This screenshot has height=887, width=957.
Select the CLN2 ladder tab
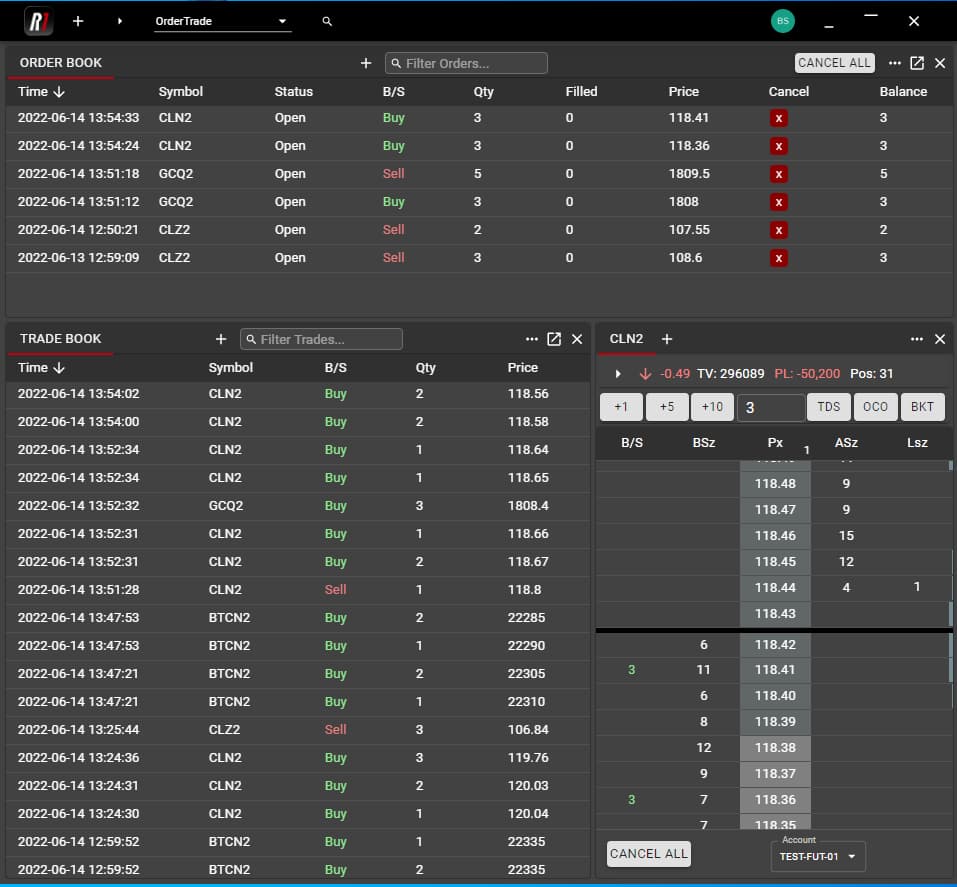pos(626,339)
